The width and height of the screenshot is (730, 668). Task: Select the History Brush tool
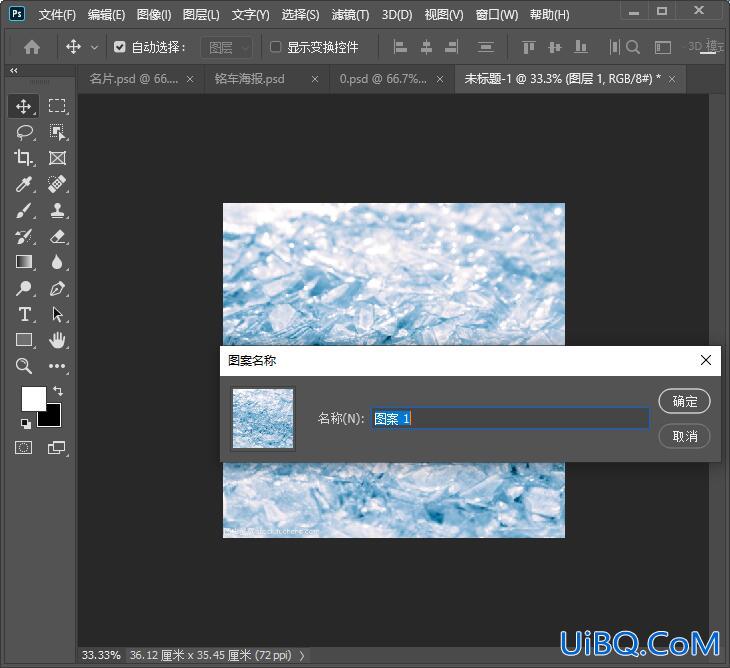click(23, 236)
